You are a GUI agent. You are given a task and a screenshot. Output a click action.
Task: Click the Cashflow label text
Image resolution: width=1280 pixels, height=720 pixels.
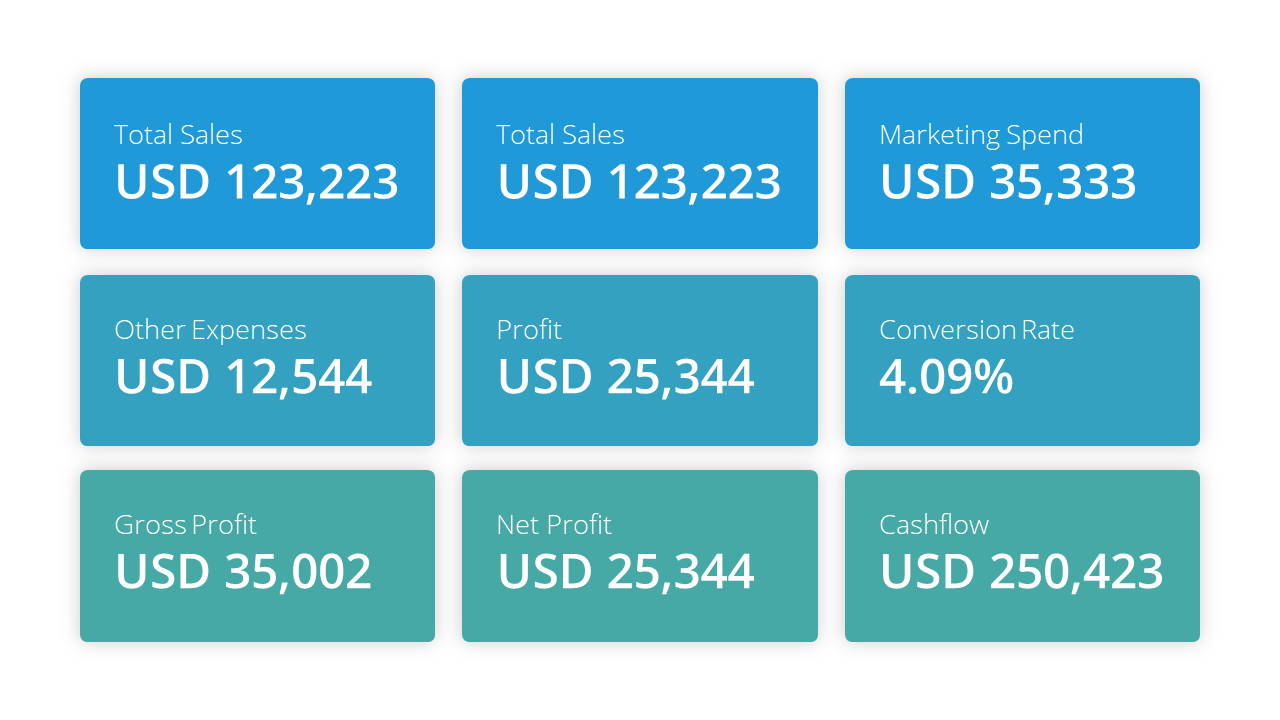[x=934, y=525]
